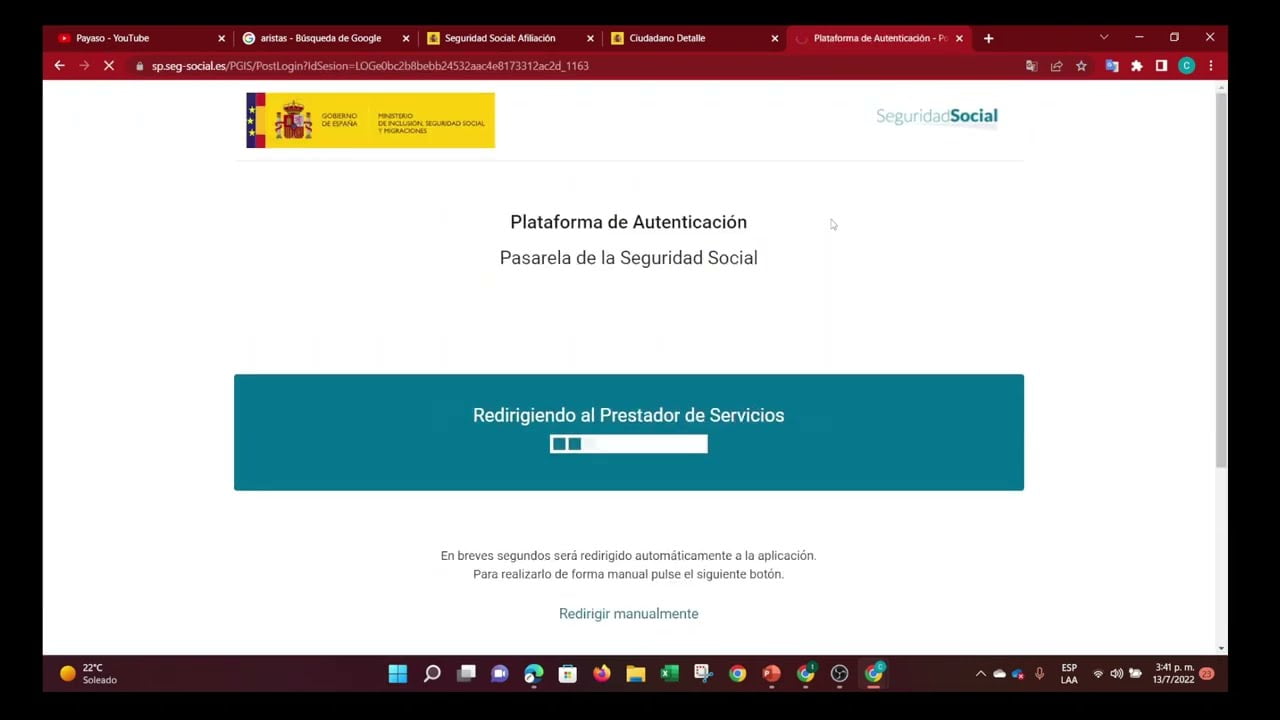Click the URL in the address bar

370,66
